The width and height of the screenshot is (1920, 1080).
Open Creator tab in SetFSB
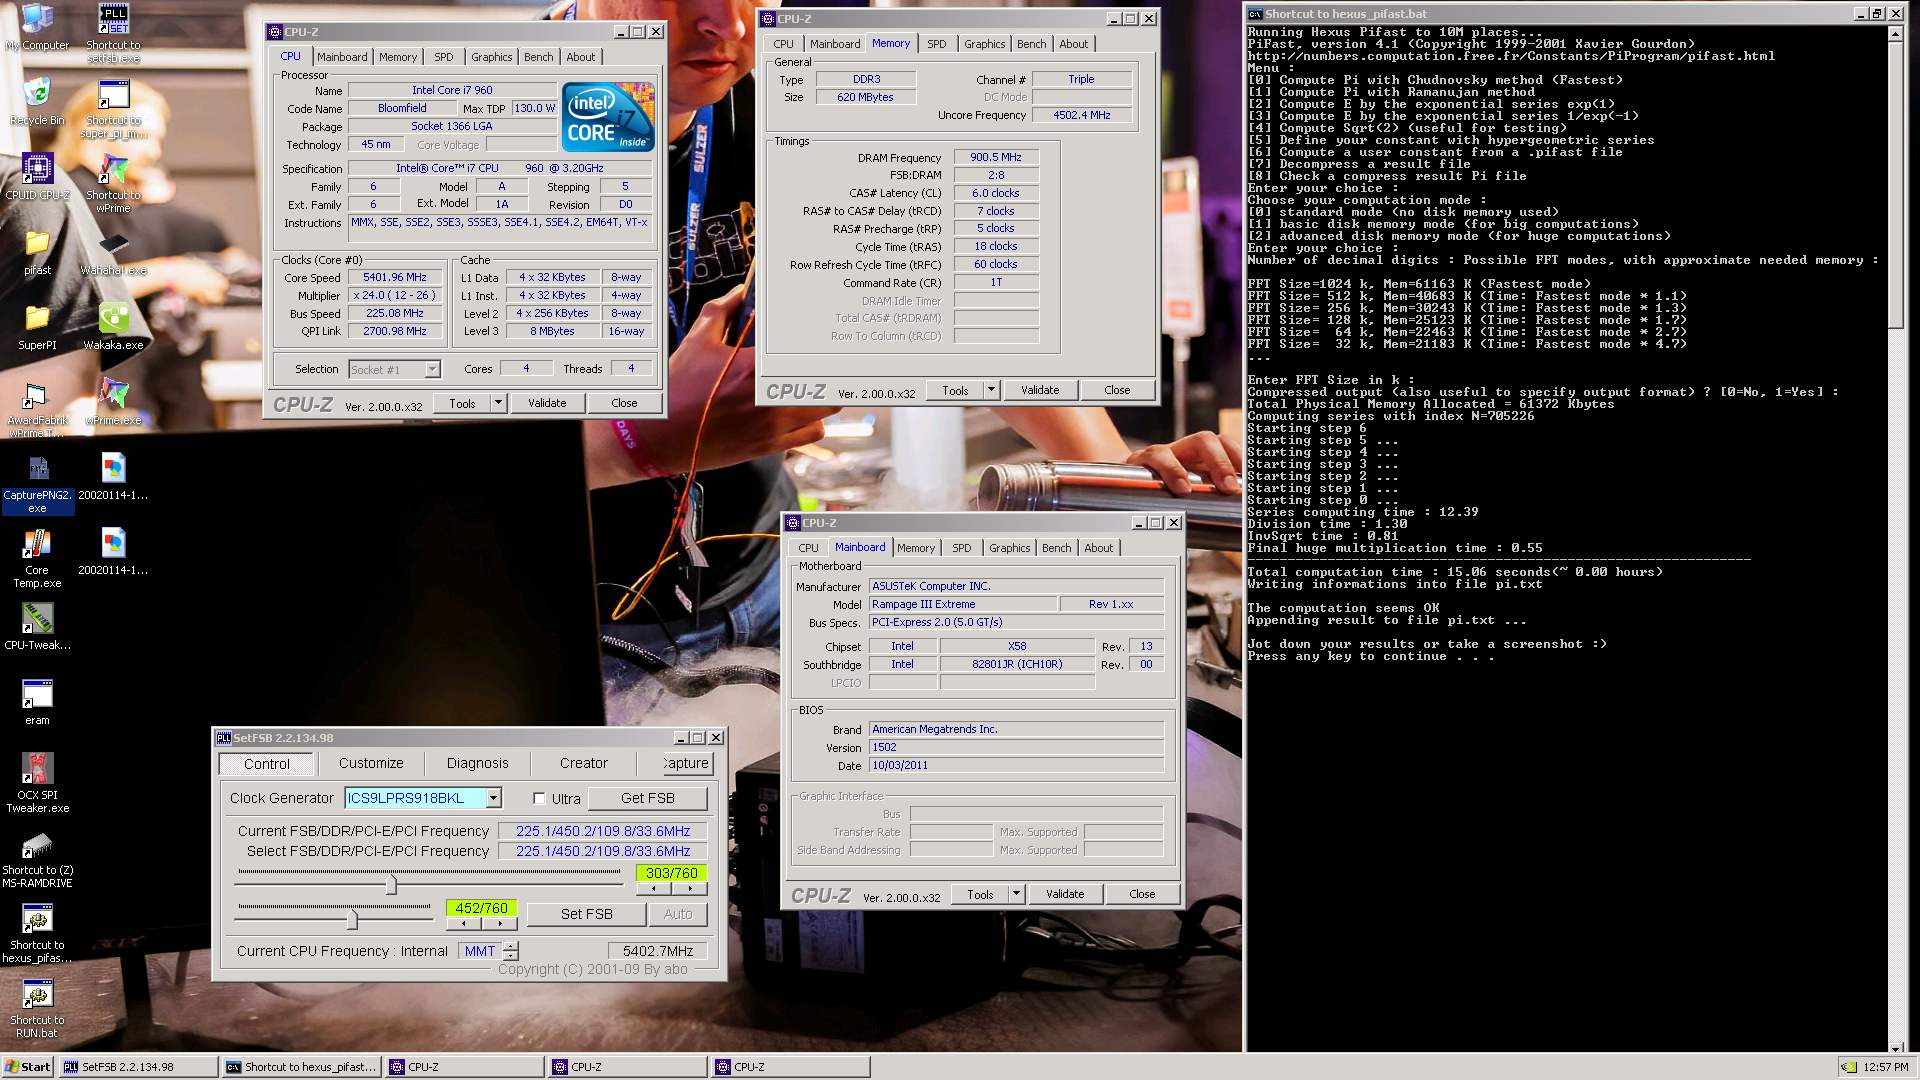pyautogui.click(x=584, y=763)
